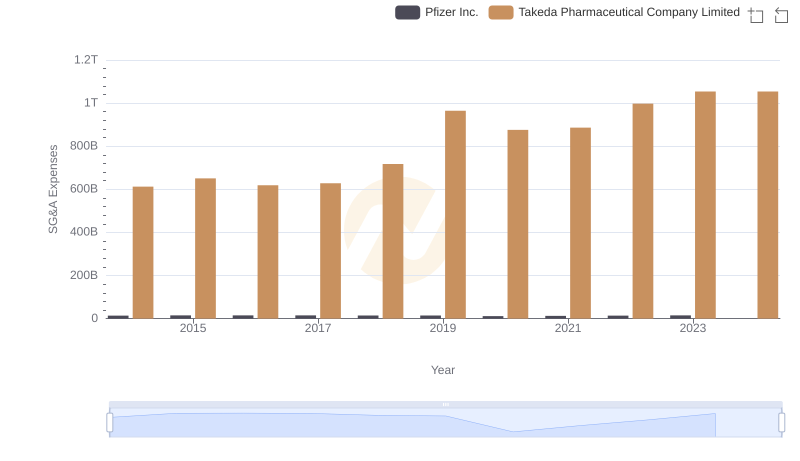The height and width of the screenshot is (461, 800).
Task: Click the left handle of the range slider
Action: (110, 423)
